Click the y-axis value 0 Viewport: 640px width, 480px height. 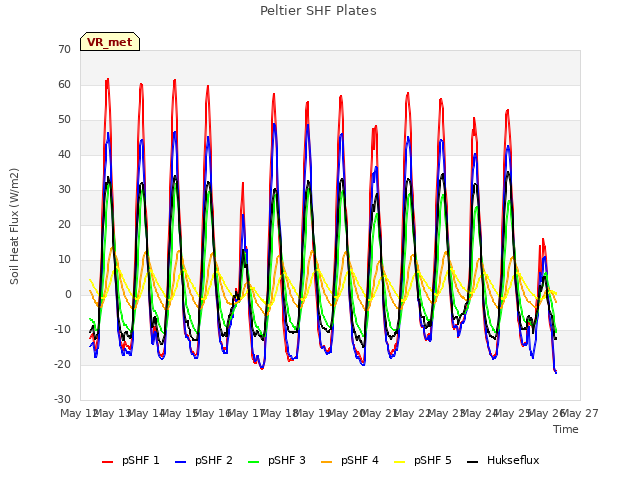point(68,294)
